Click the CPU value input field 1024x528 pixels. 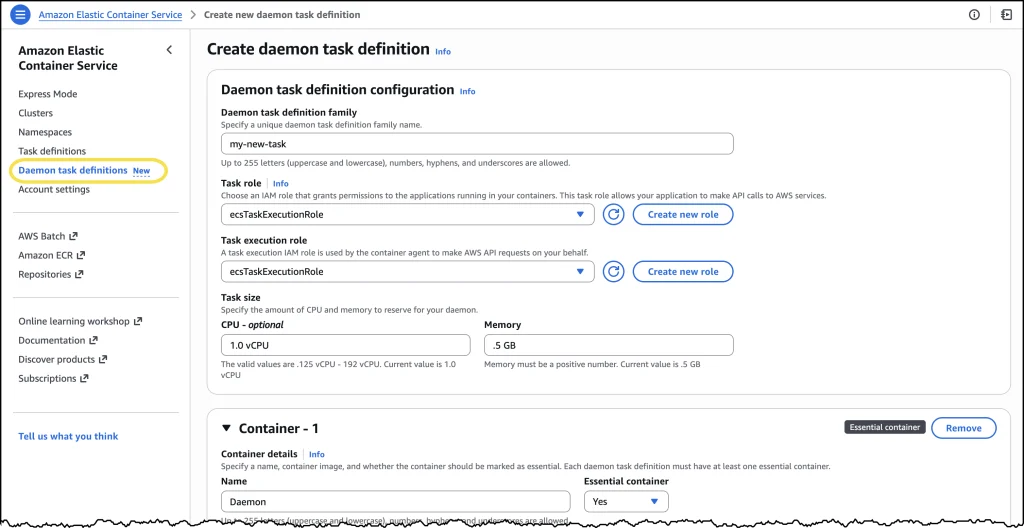[345, 345]
